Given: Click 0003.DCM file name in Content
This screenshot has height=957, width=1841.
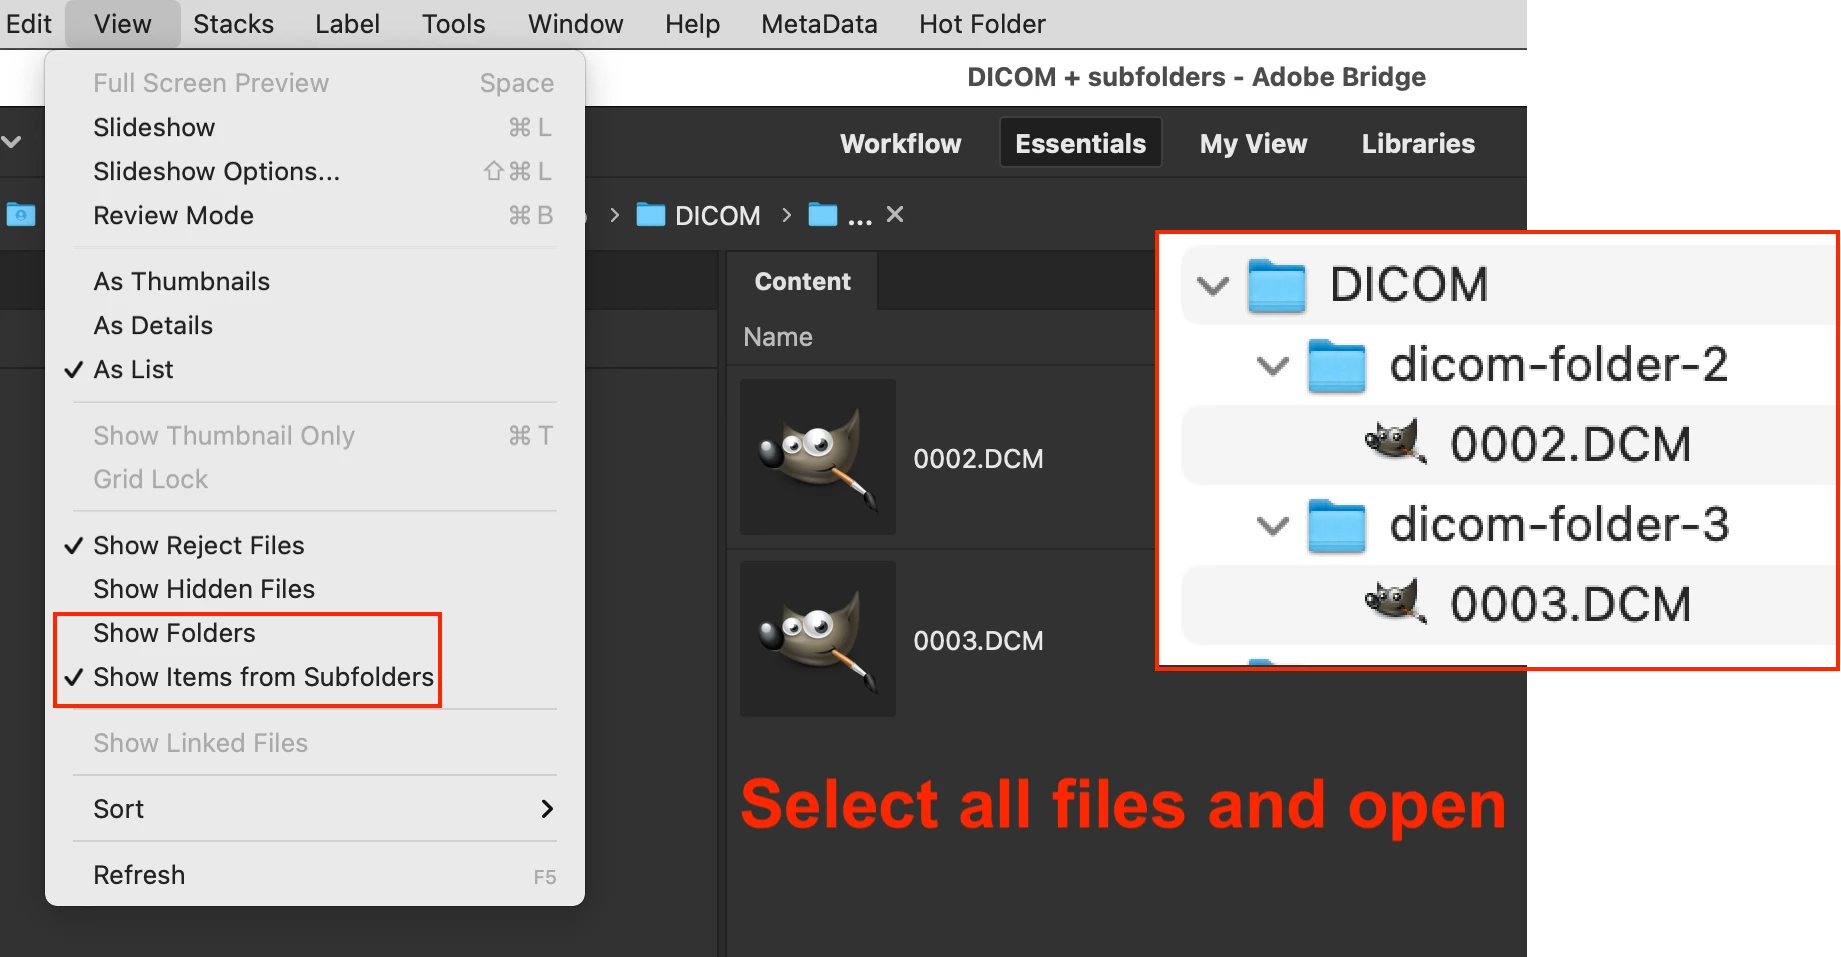Looking at the screenshot, I should tap(978, 641).
